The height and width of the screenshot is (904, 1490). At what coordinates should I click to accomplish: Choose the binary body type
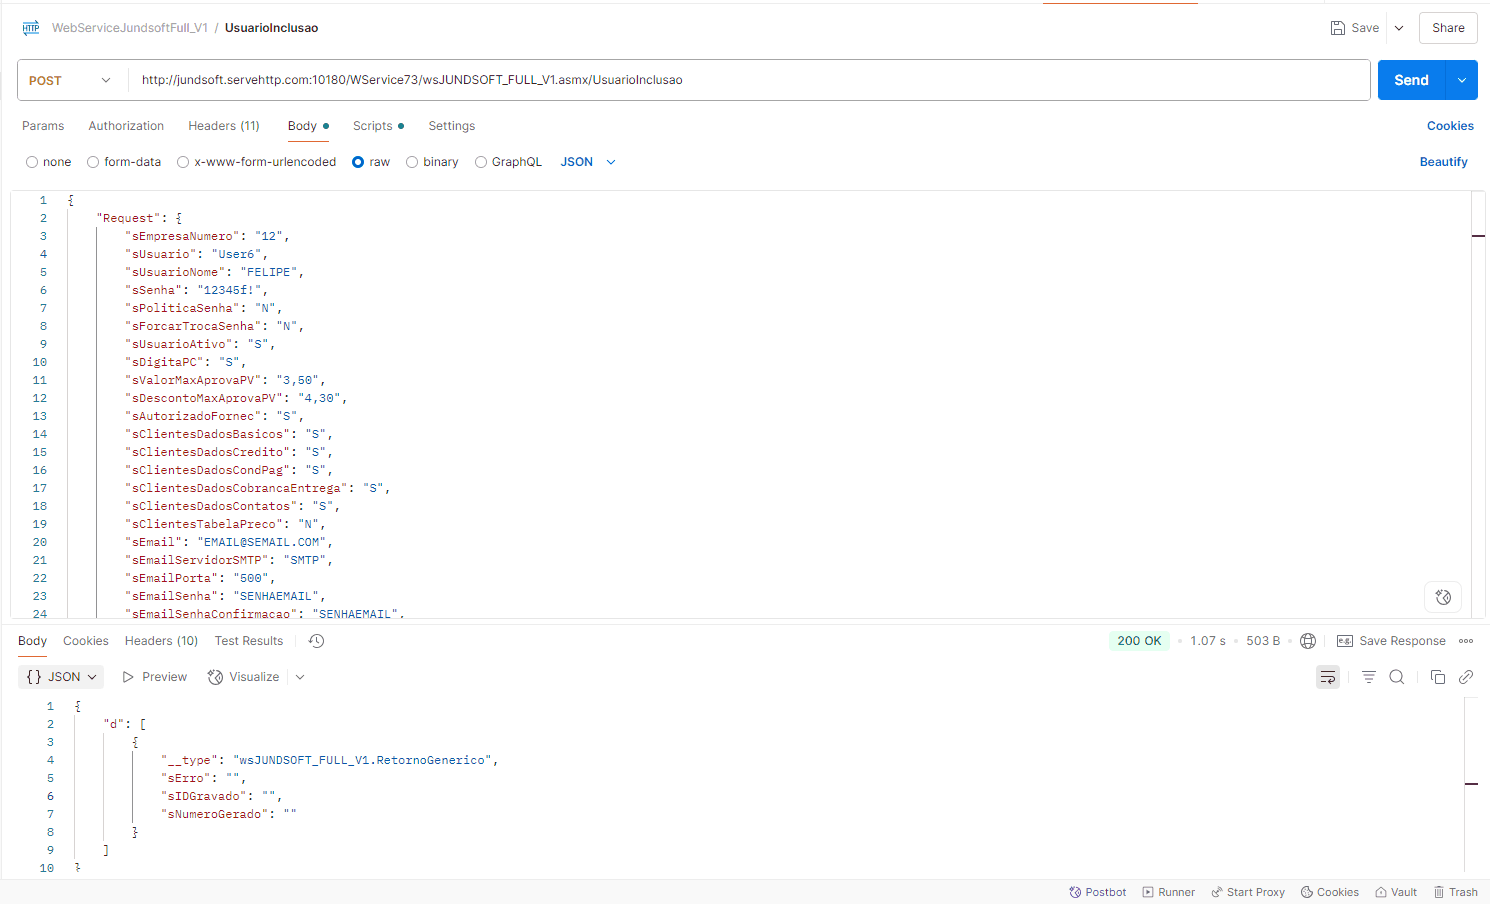pyautogui.click(x=412, y=162)
